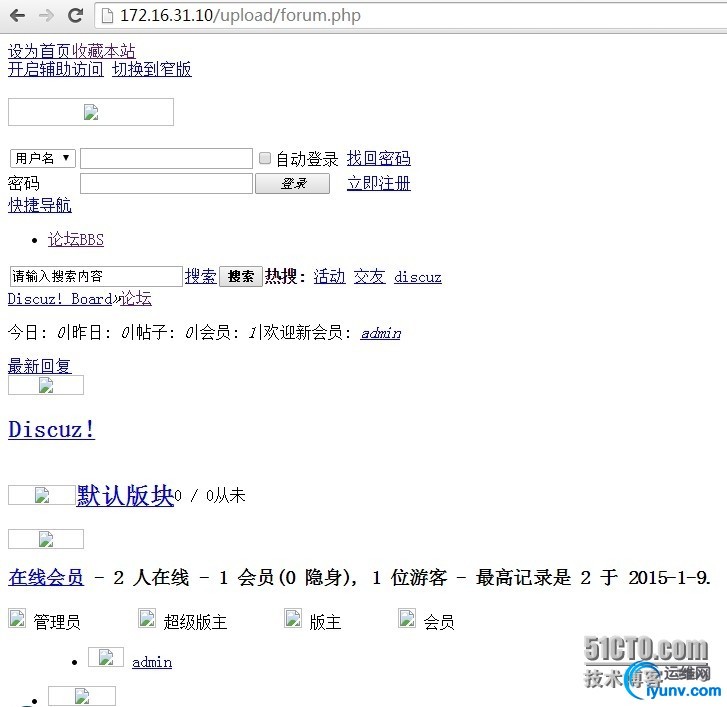Click hot search term 活动

click(x=329, y=276)
